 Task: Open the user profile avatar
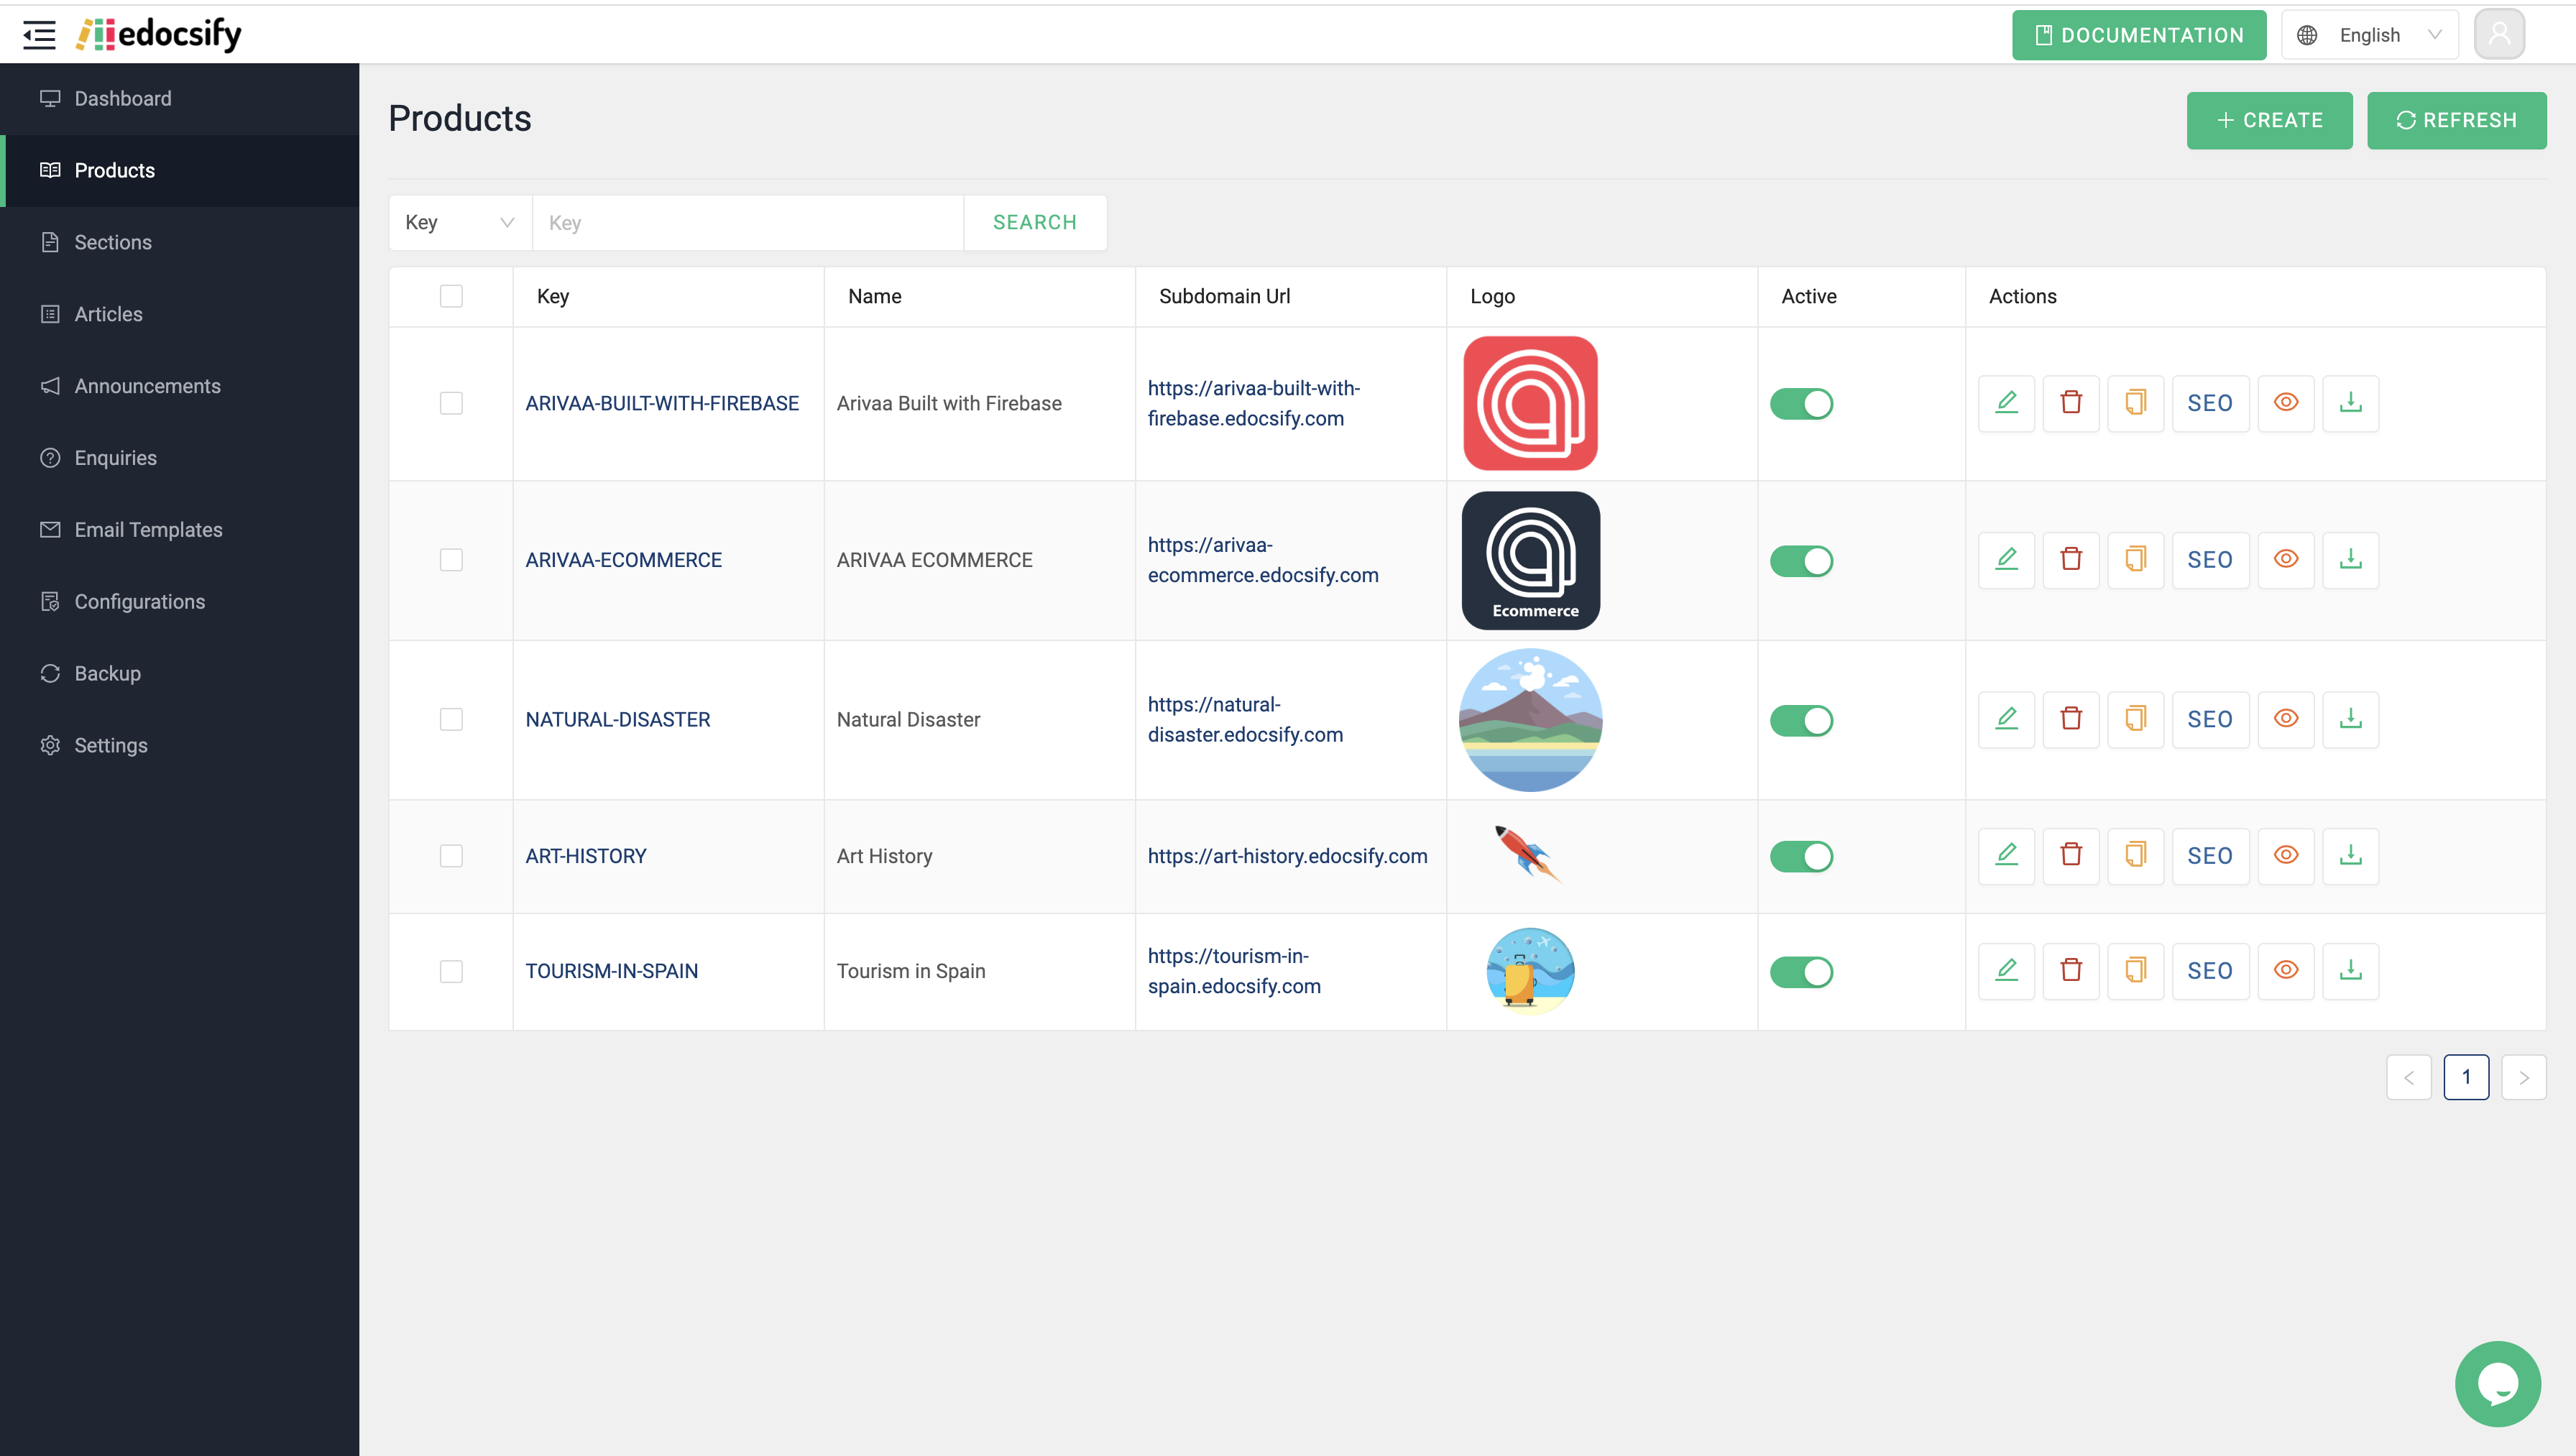click(2499, 35)
